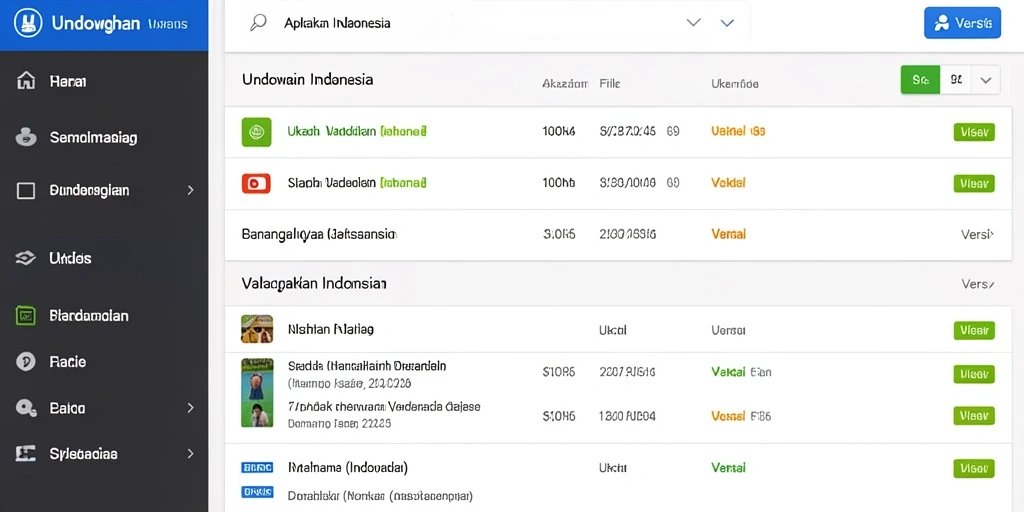Screen dimensions: 1024x512
Task: Open the blue chevron in search bar
Action: [x=727, y=23]
